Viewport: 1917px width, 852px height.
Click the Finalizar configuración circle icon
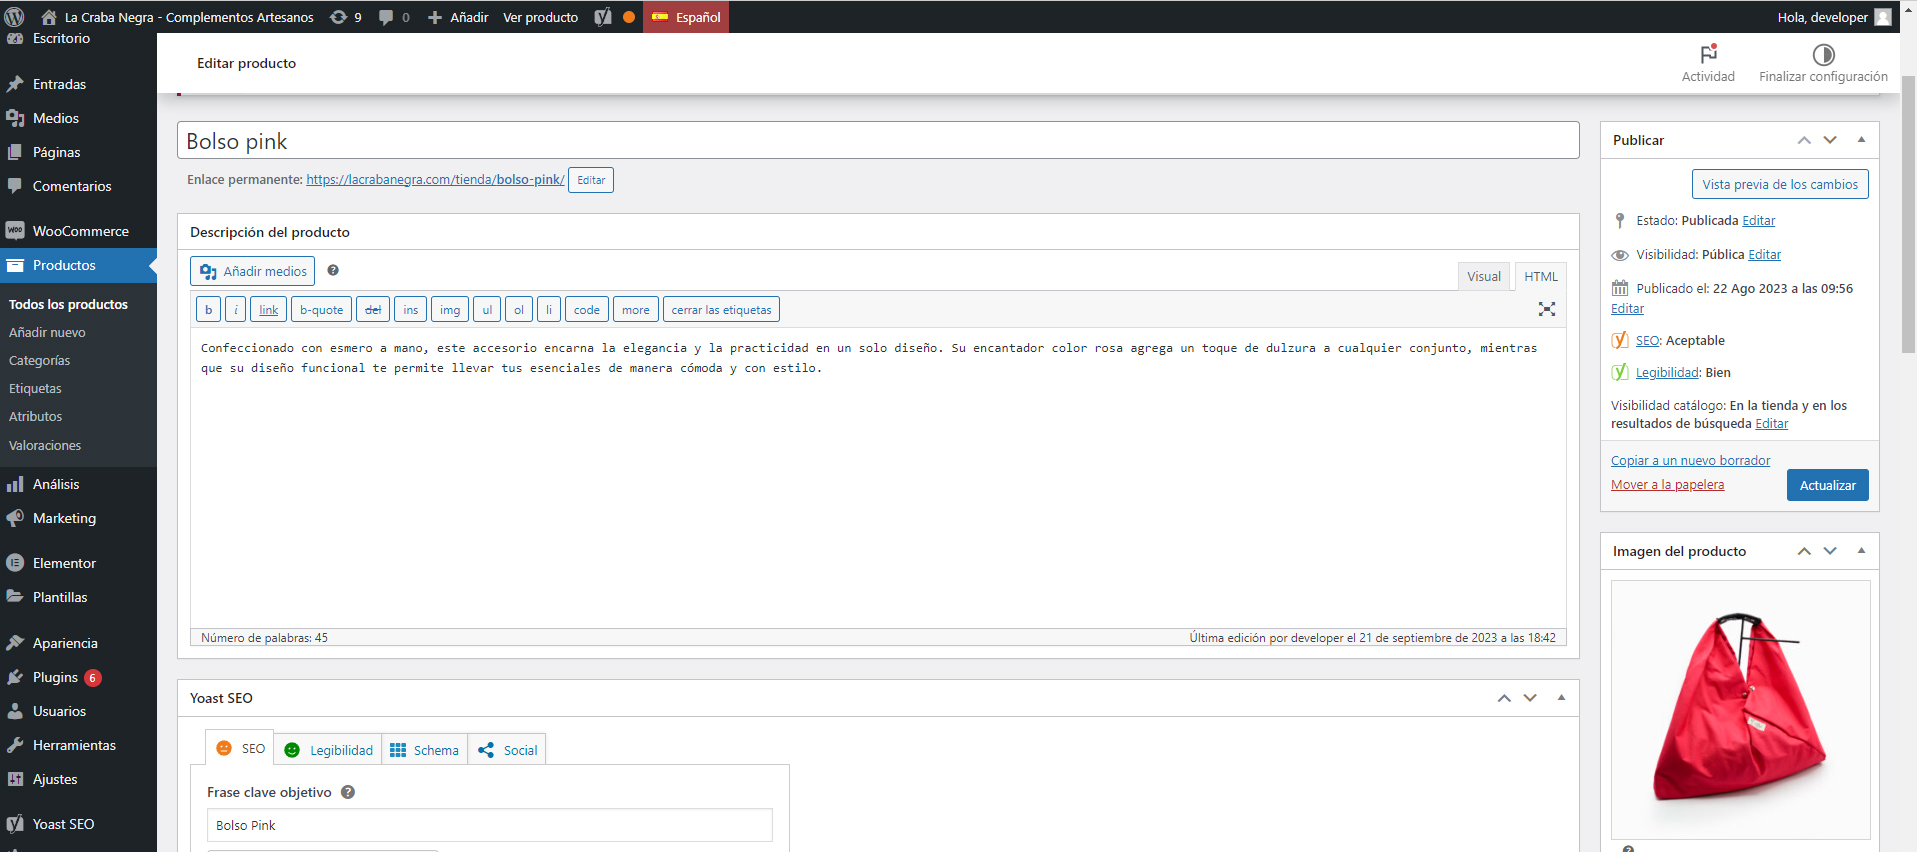point(1823,55)
